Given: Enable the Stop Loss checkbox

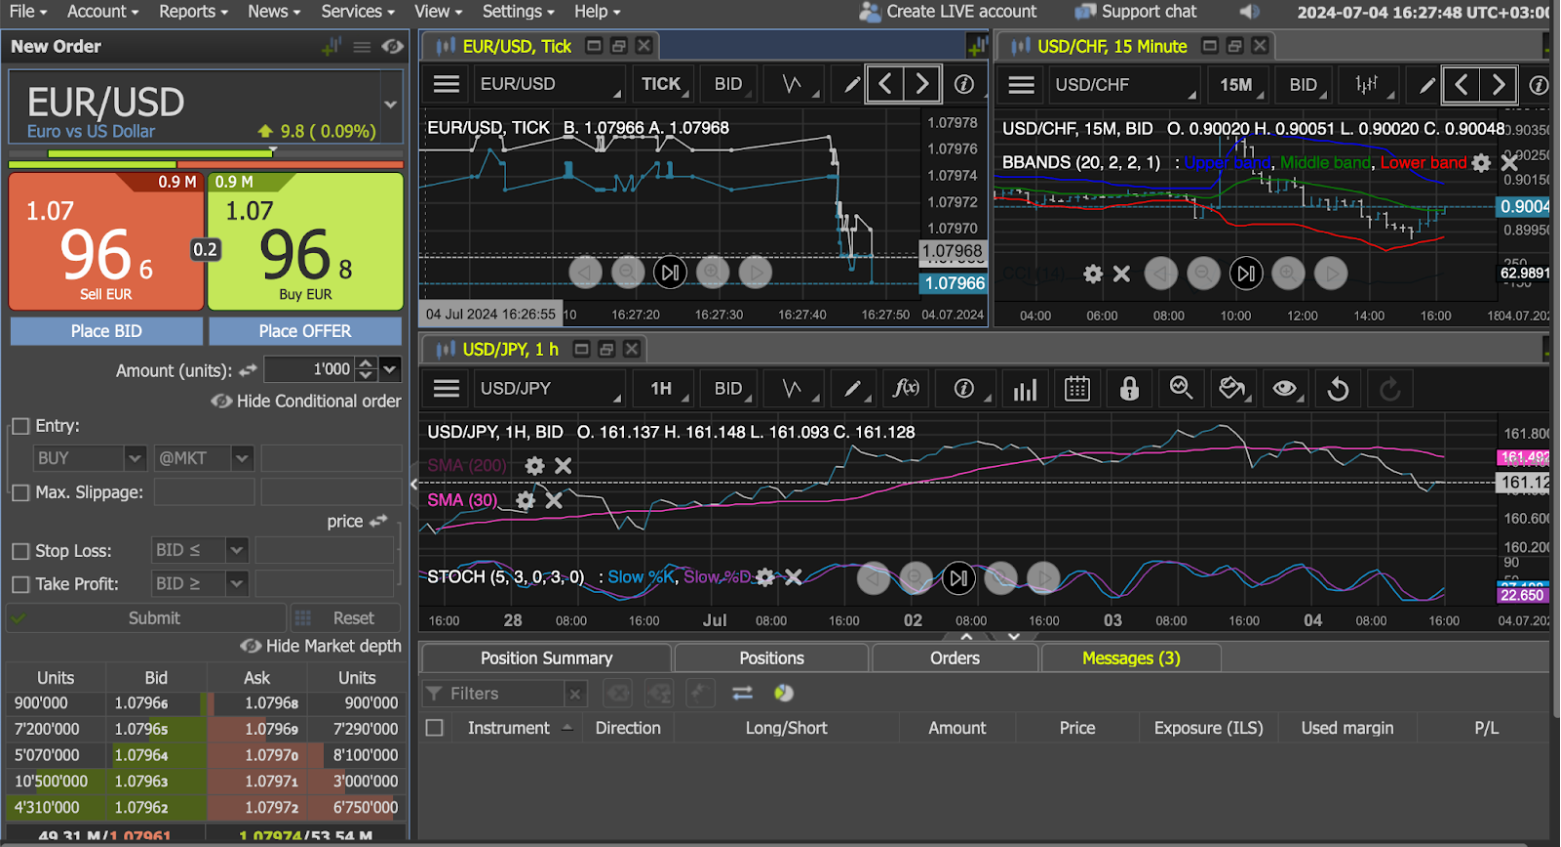Looking at the screenshot, I should (20, 551).
